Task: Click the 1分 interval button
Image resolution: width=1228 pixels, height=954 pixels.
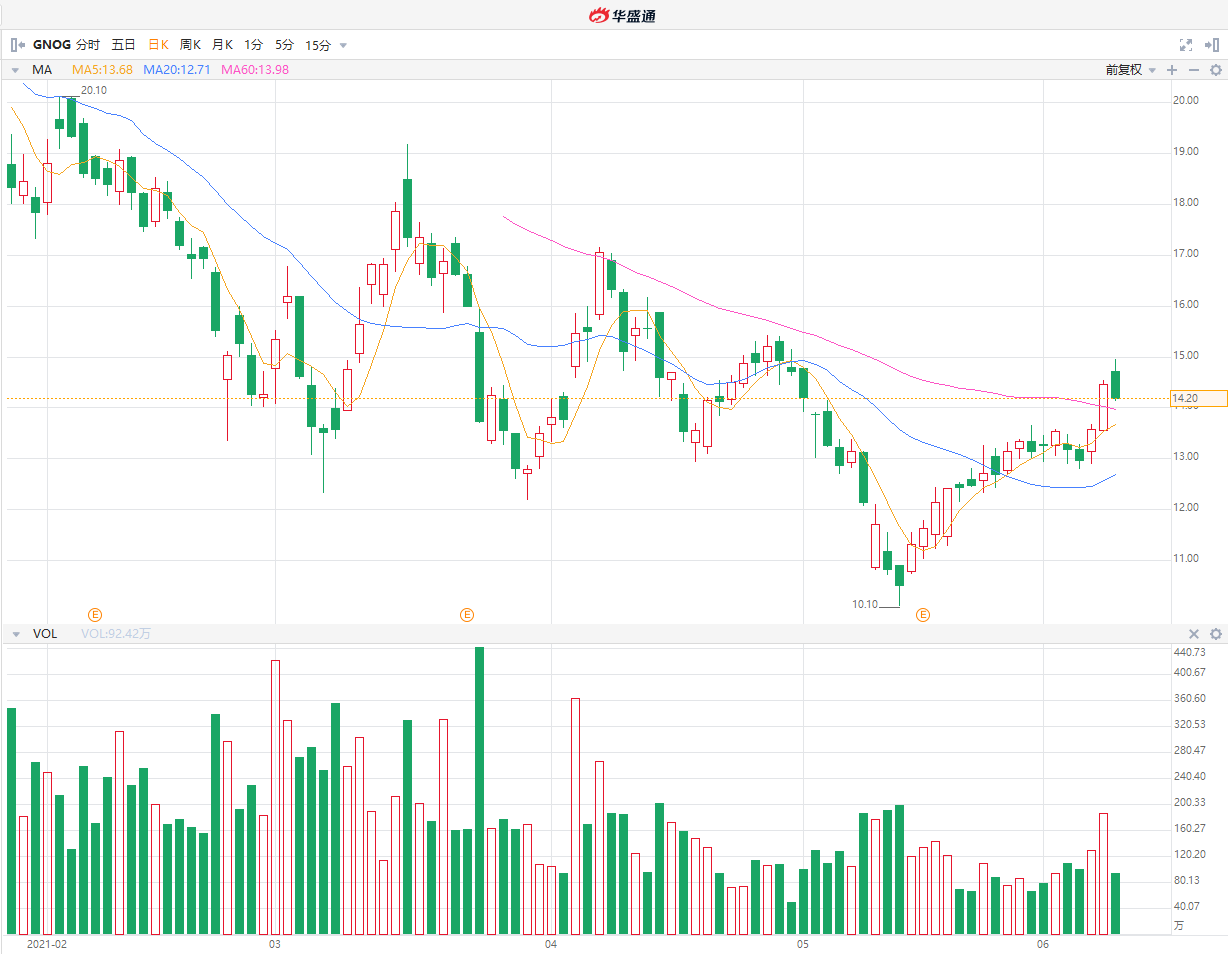Action: click(x=254, y=45)
